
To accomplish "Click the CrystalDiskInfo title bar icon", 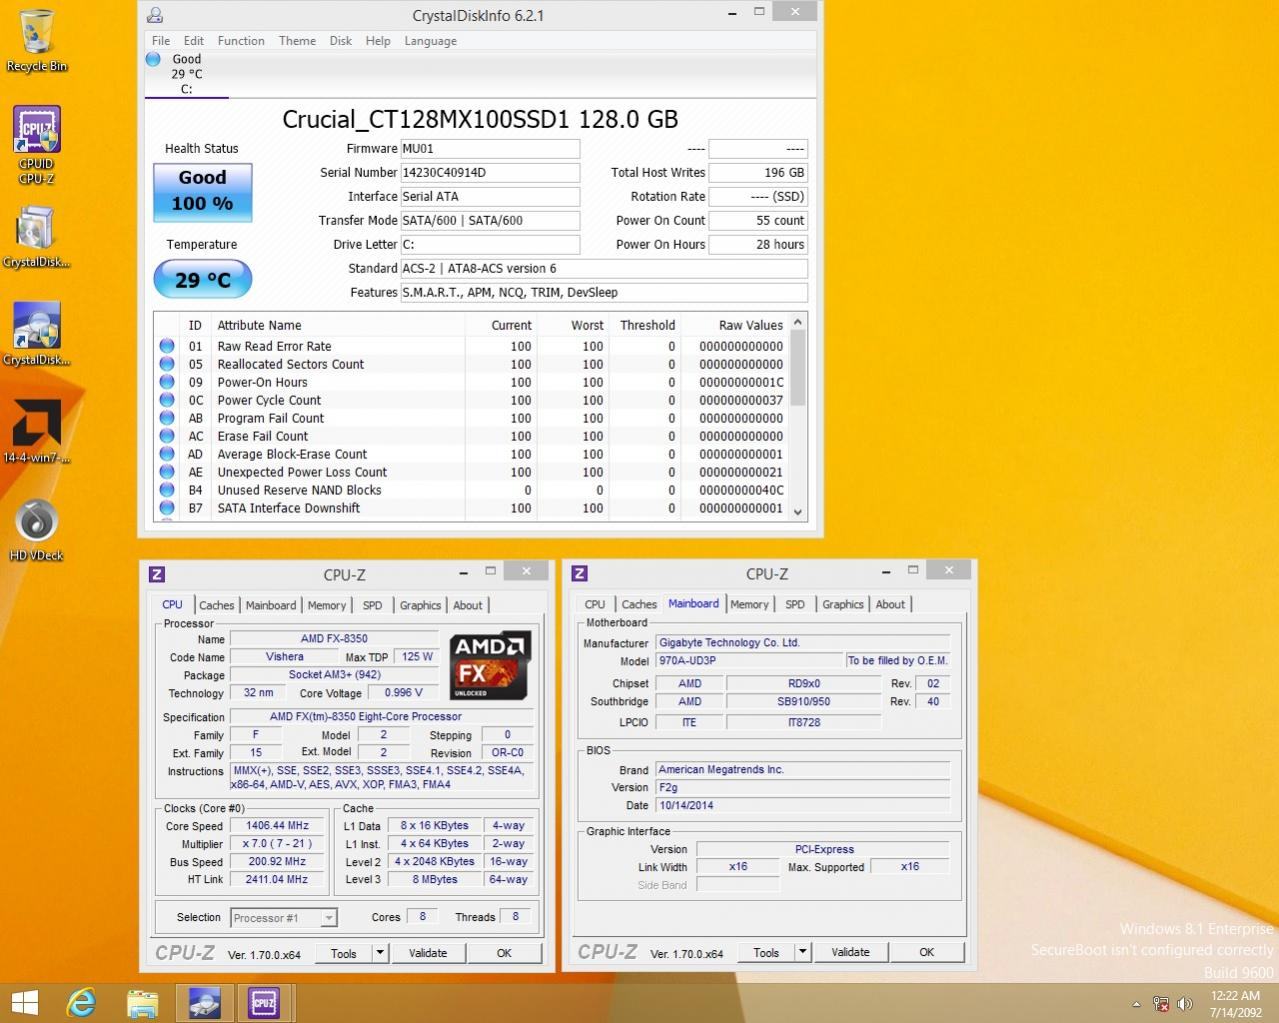I will pos(155,15).
